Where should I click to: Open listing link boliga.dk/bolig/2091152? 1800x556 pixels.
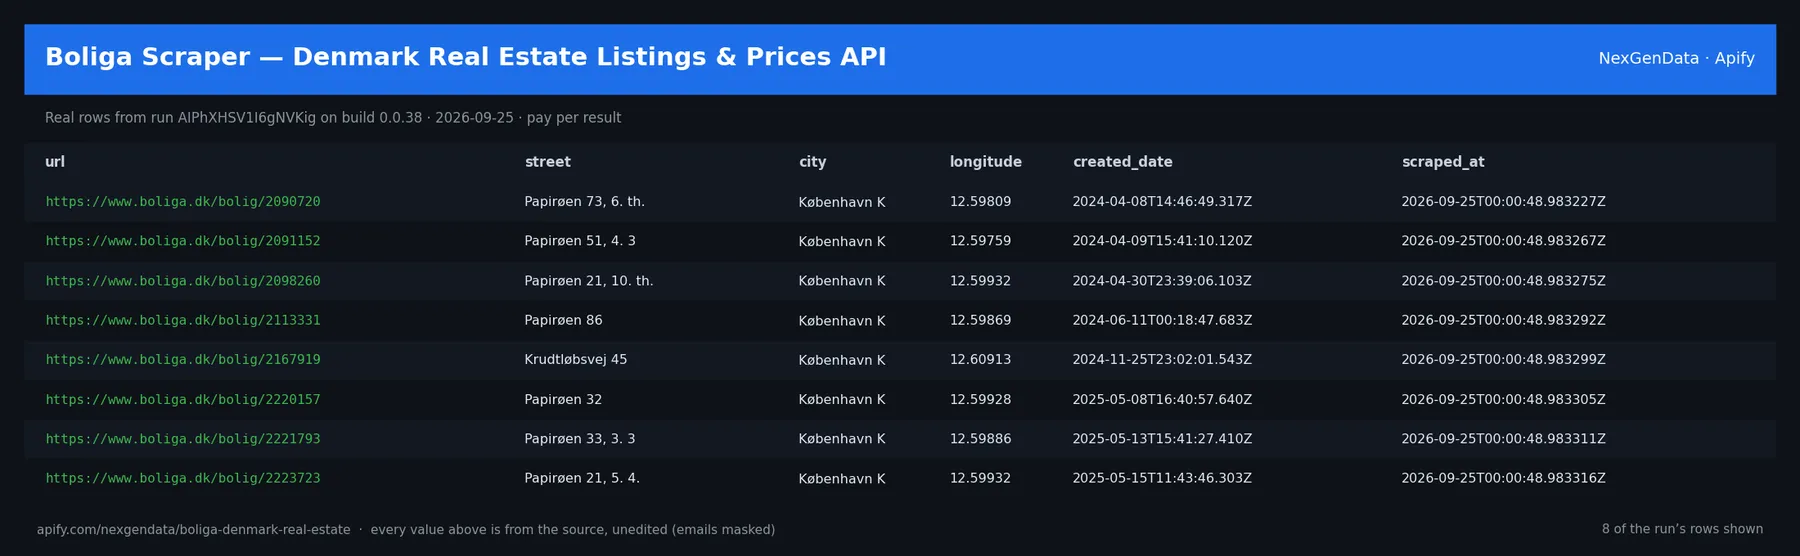[183, 241]
